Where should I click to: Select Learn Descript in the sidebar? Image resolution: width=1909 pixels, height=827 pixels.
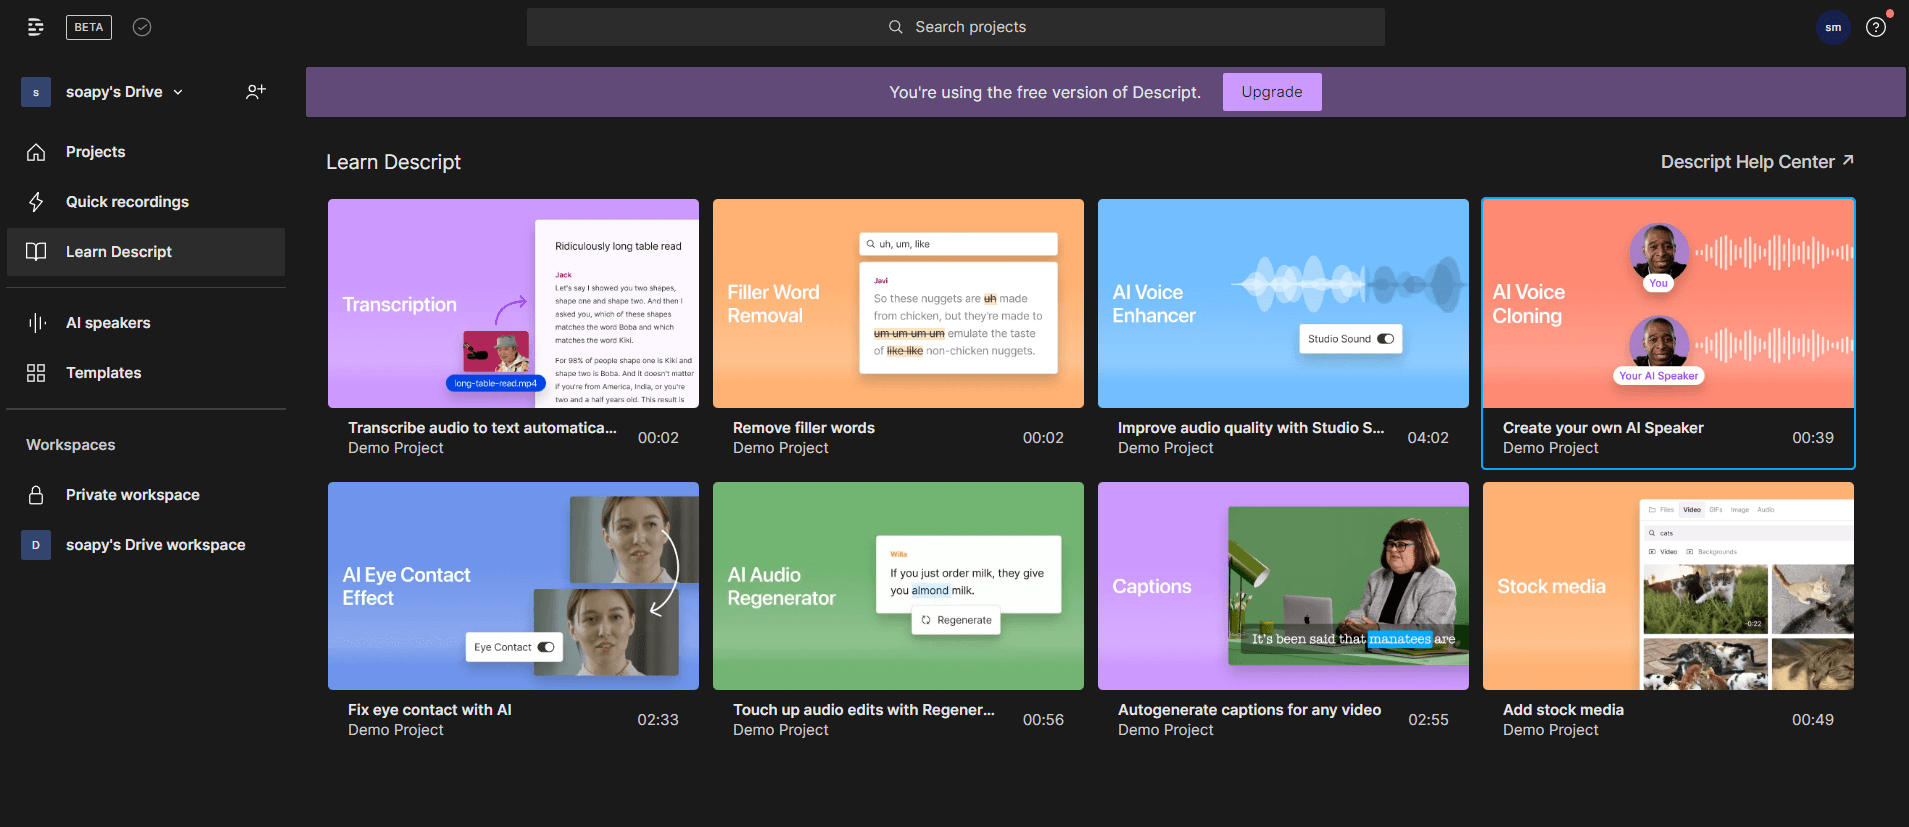click(x=146, y=252)
